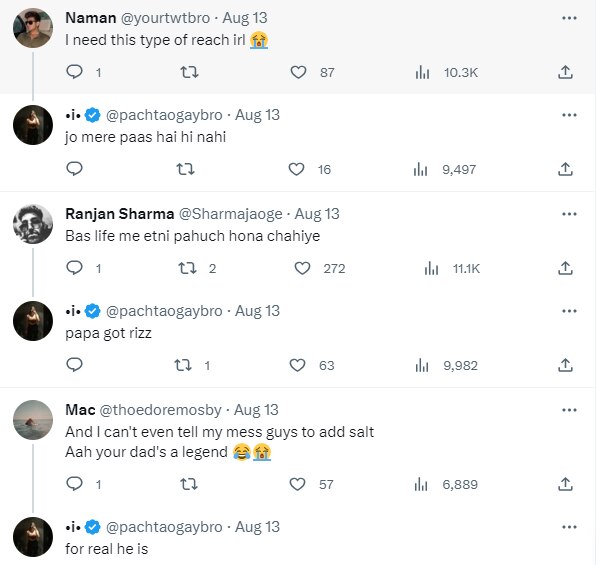The image size is (596, 565).
Task: Open Ranjan Sharma's avatar
Action: point(33,224)
